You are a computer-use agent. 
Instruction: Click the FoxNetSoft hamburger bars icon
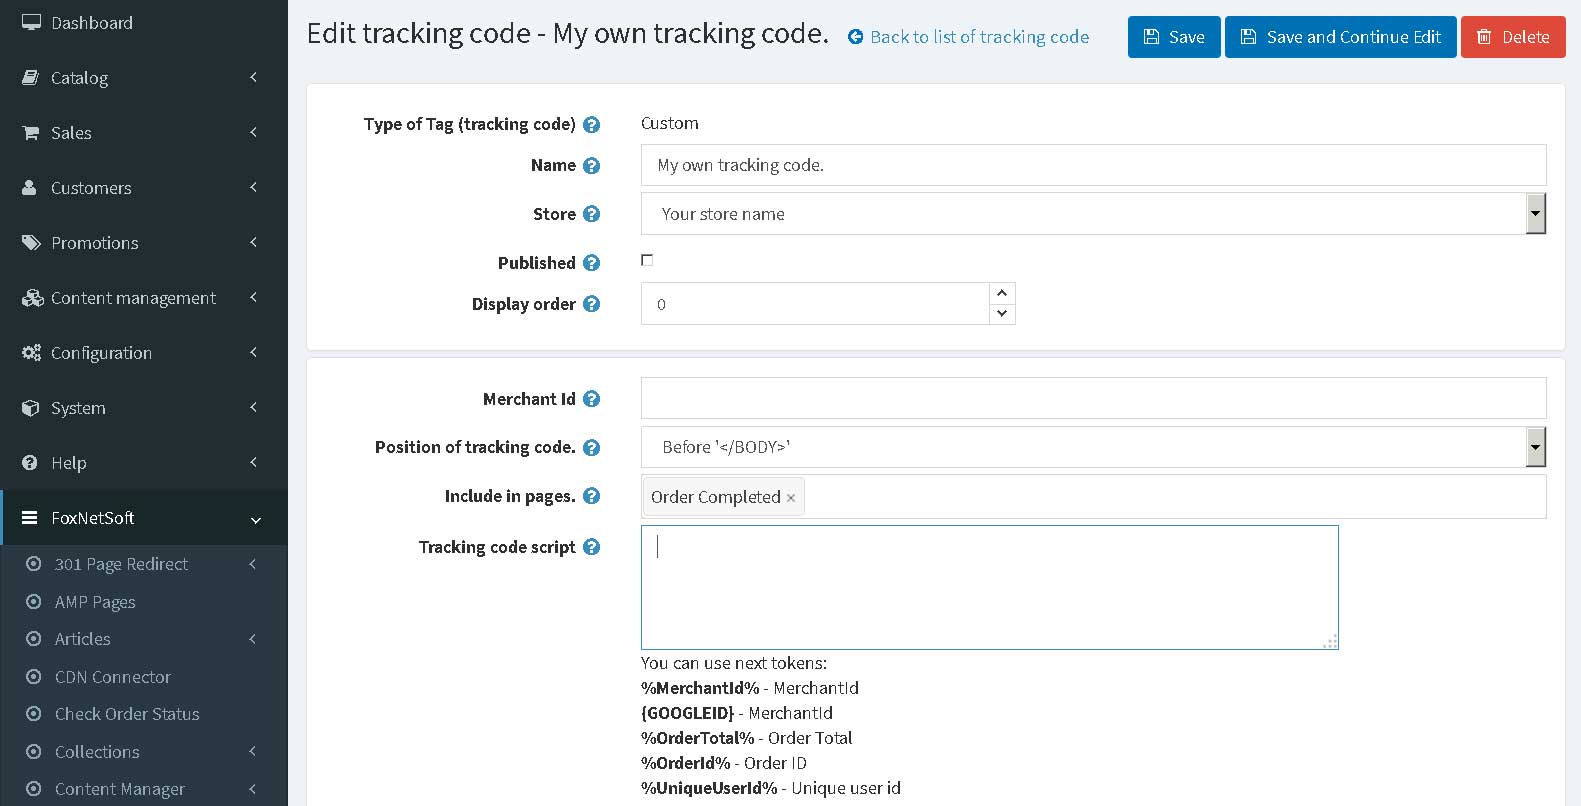tap(30, 517)
